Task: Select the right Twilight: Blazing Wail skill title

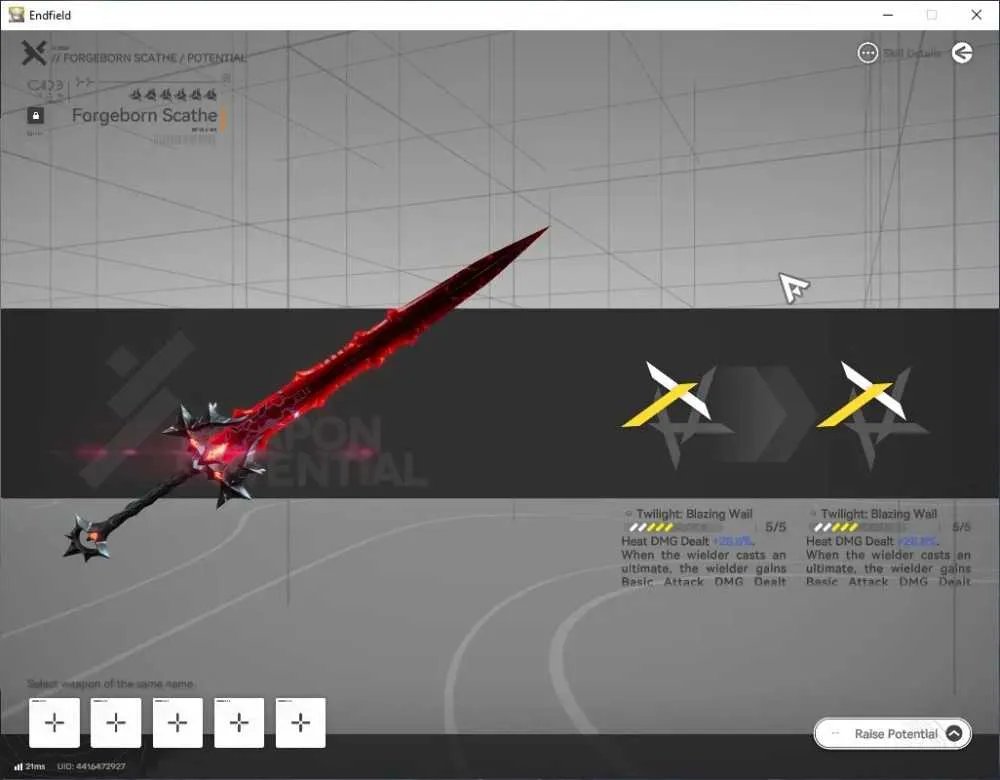Action: pos(879,513)
